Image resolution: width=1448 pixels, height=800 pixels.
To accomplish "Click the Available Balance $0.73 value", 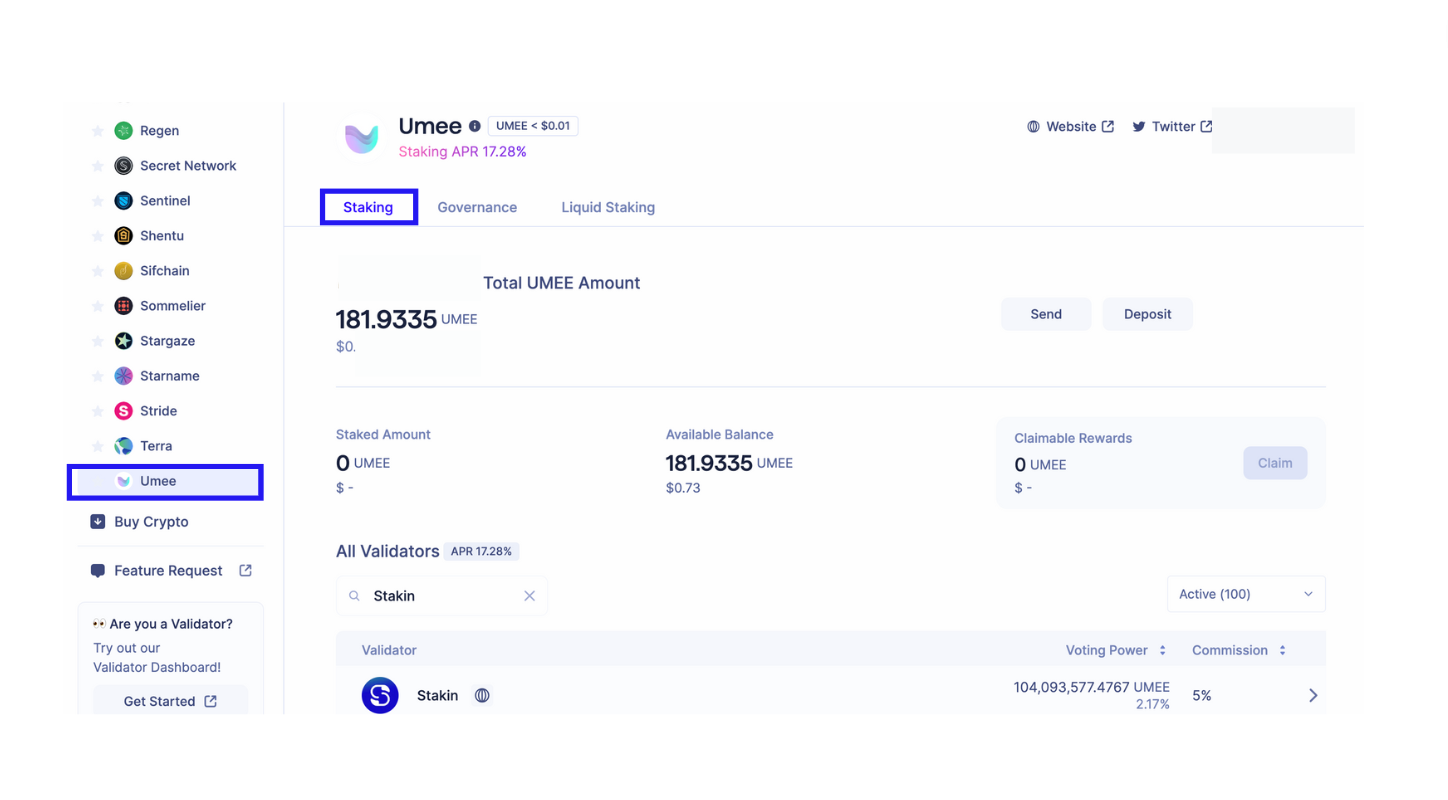I will tap(683, 488).
